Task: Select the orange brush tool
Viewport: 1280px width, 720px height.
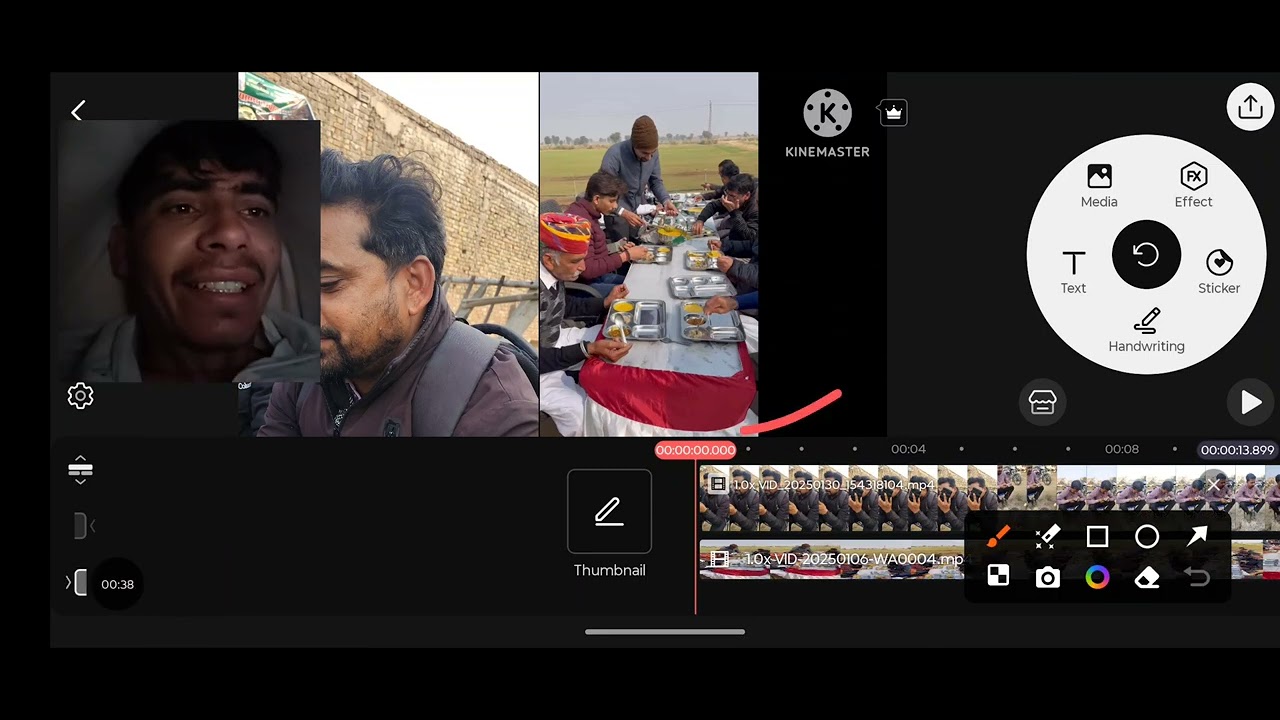Action: click(998, 537)
